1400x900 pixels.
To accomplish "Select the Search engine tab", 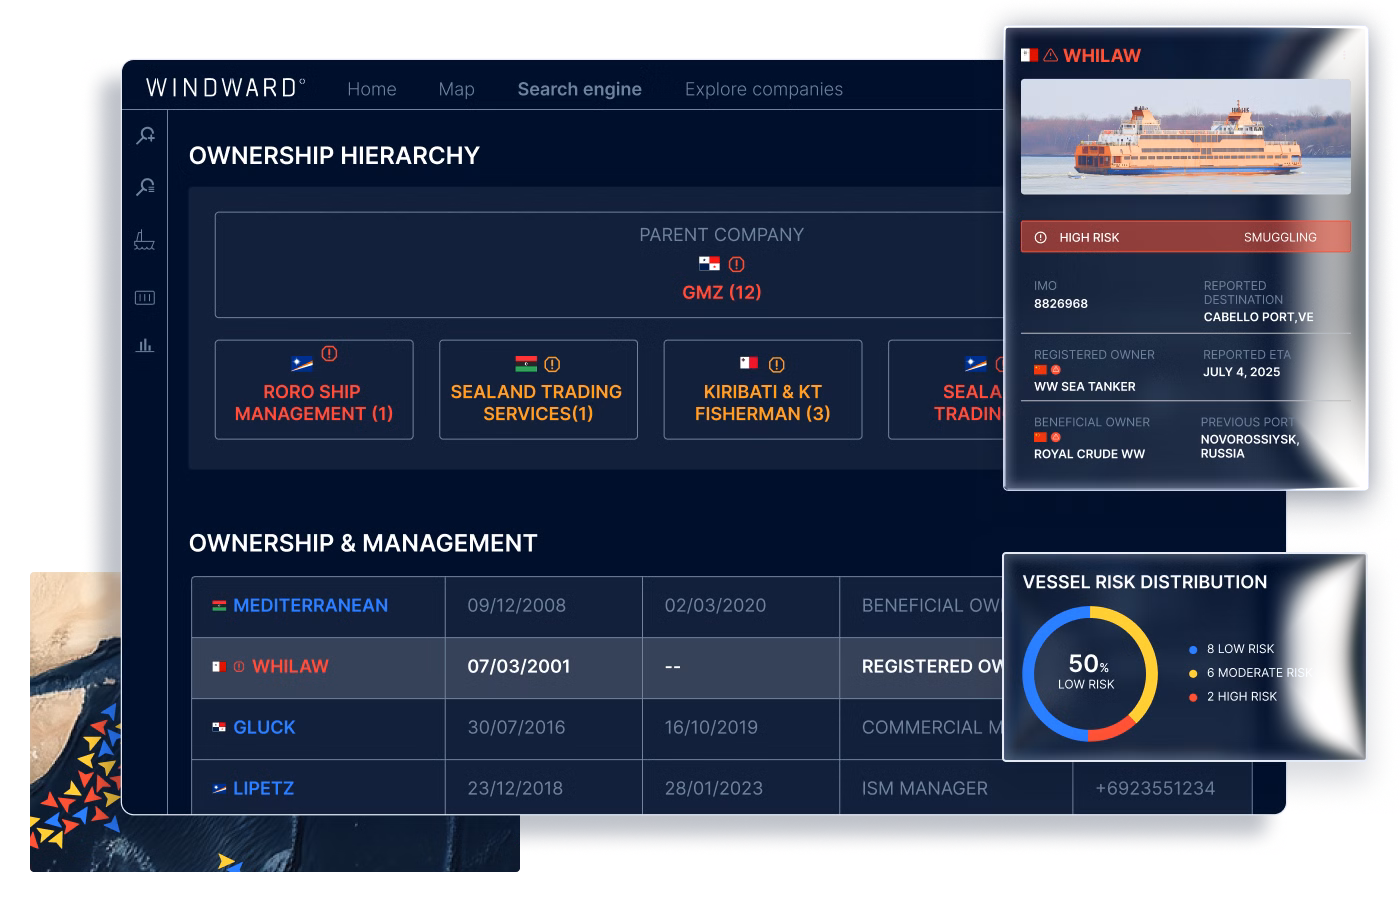I will click(580, 89).
